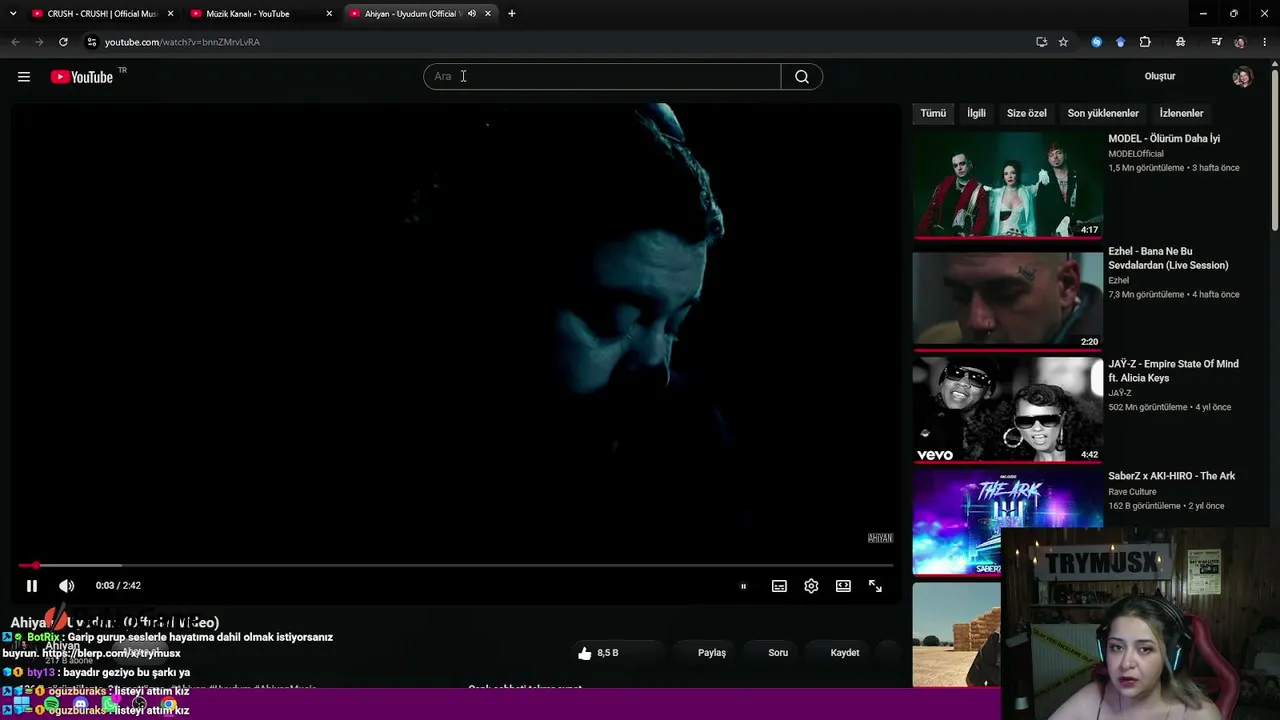Open the Ezhel live session thumbnail
The height and width of the screenshot is (720, 1280).
tap(1007, 299)
